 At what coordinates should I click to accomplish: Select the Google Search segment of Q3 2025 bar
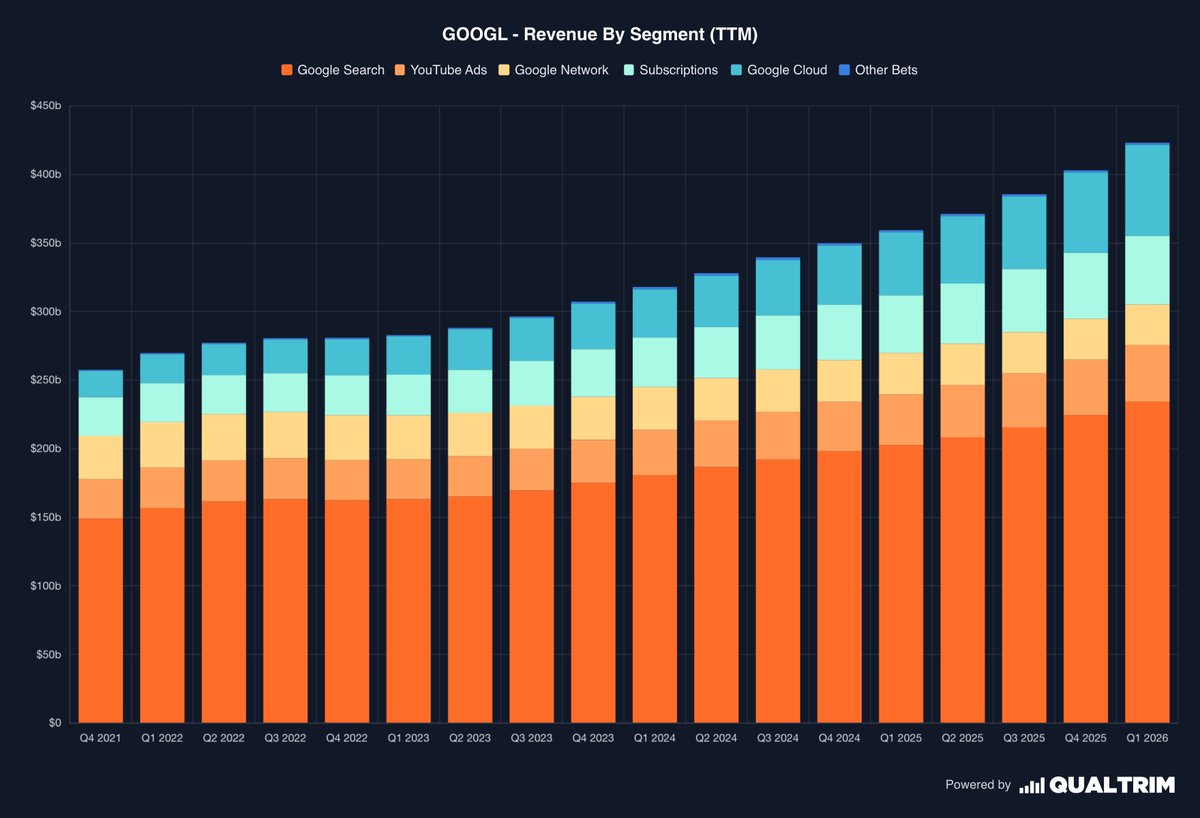(1024, 575)
